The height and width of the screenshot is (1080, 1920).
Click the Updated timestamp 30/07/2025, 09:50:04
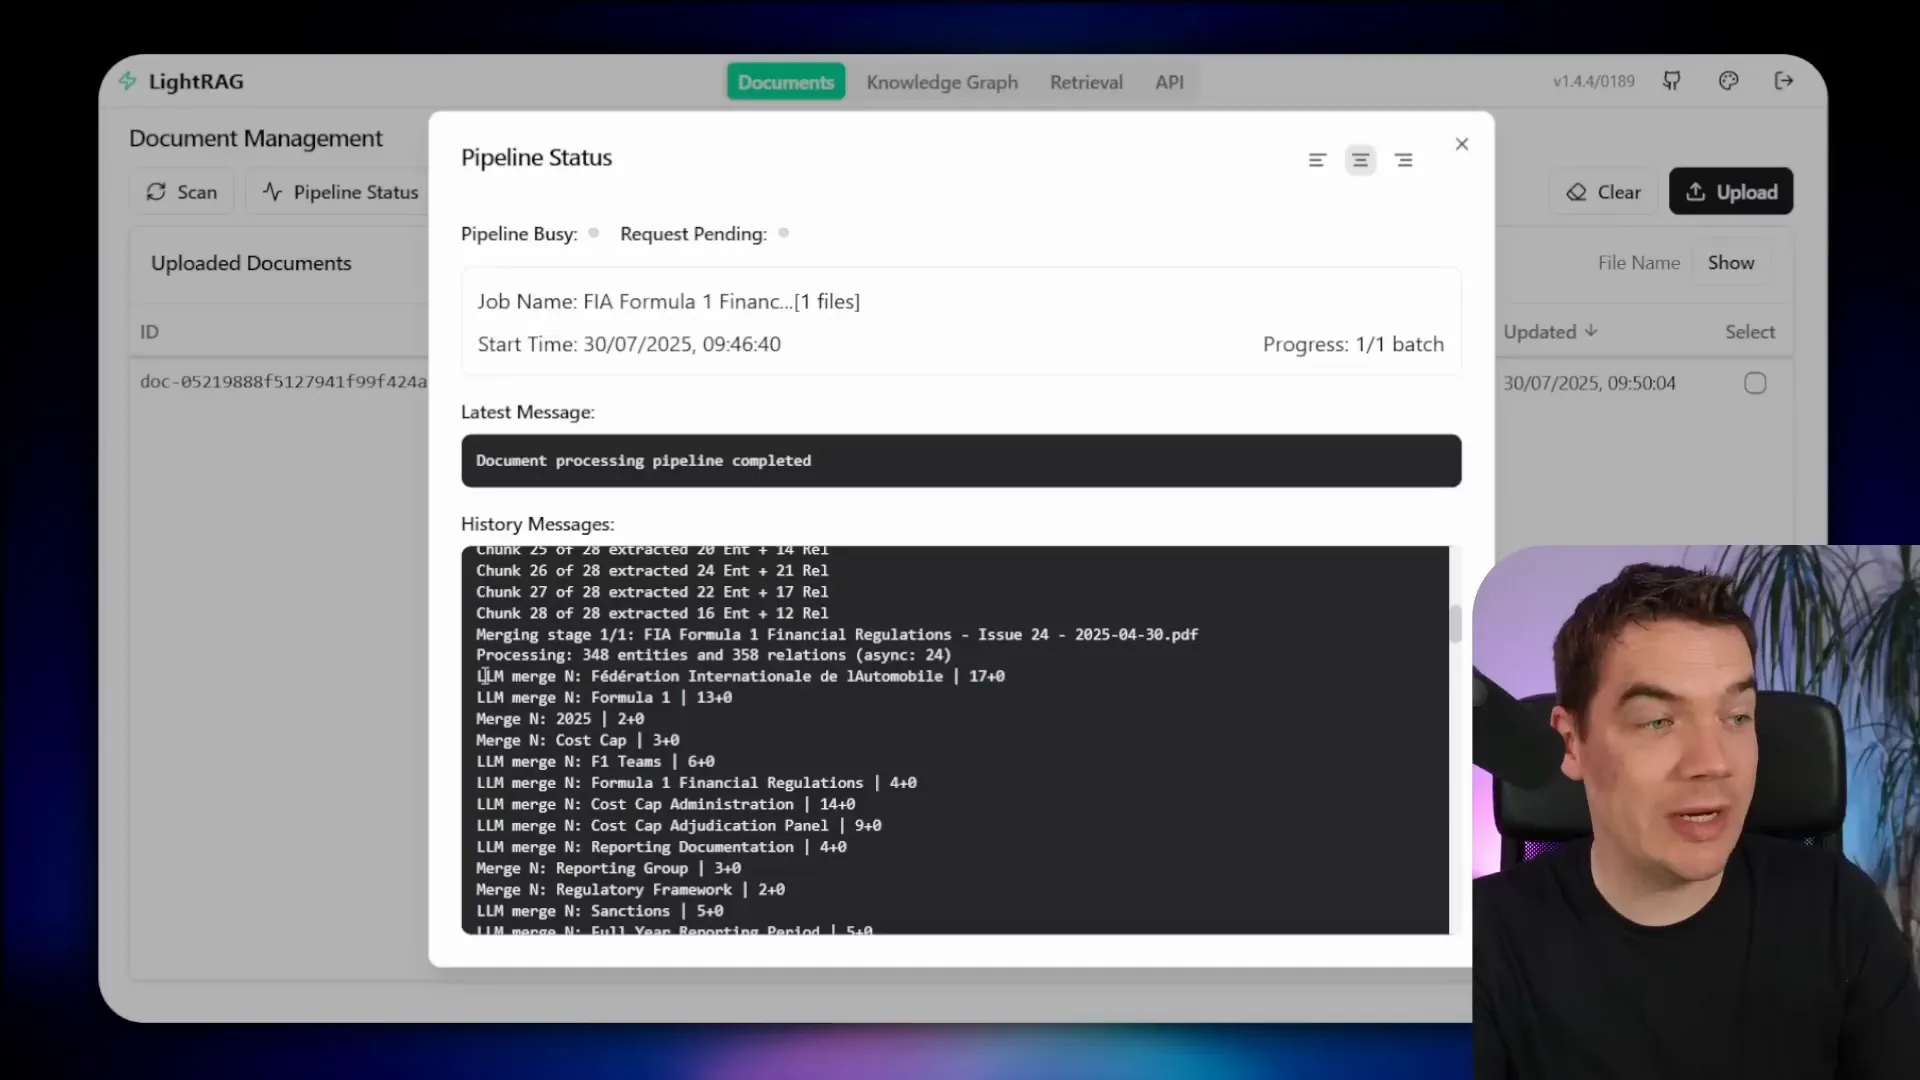pyautogui.click(x=1589, y=383)
